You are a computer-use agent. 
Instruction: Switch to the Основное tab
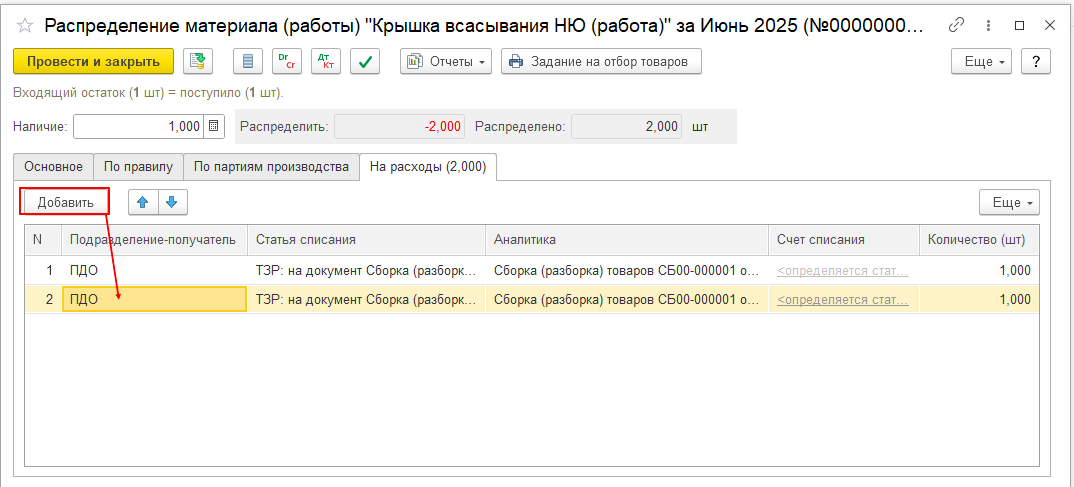point(54,167)
